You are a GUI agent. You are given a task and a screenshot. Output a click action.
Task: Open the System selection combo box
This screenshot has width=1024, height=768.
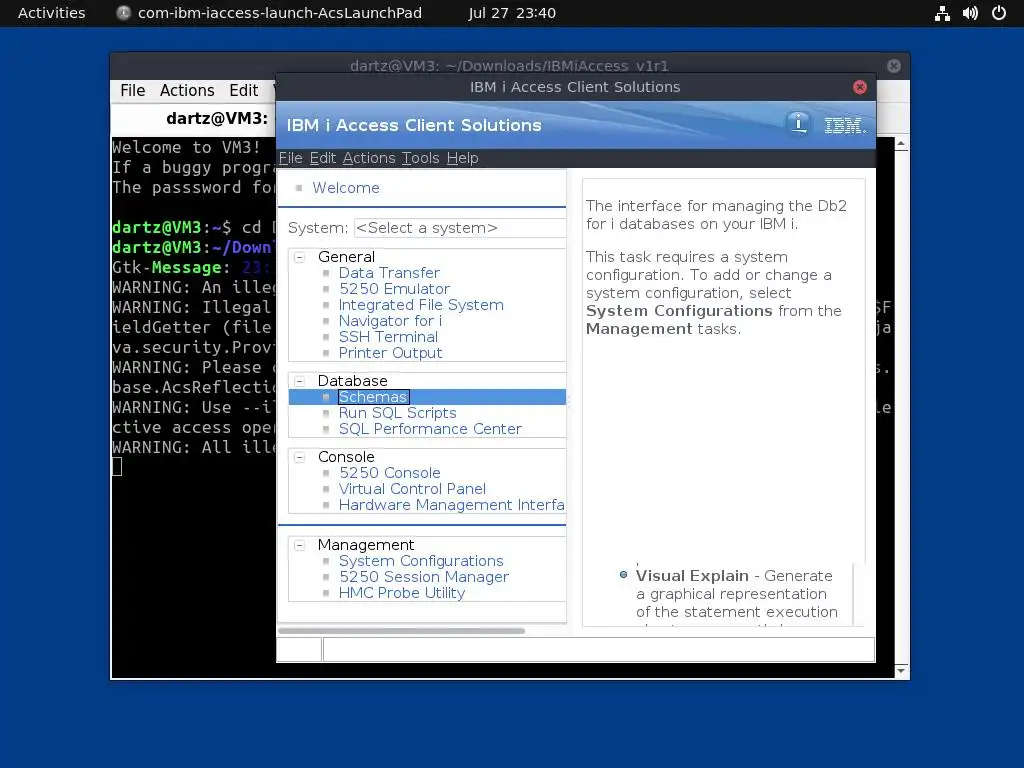(460, 228)
